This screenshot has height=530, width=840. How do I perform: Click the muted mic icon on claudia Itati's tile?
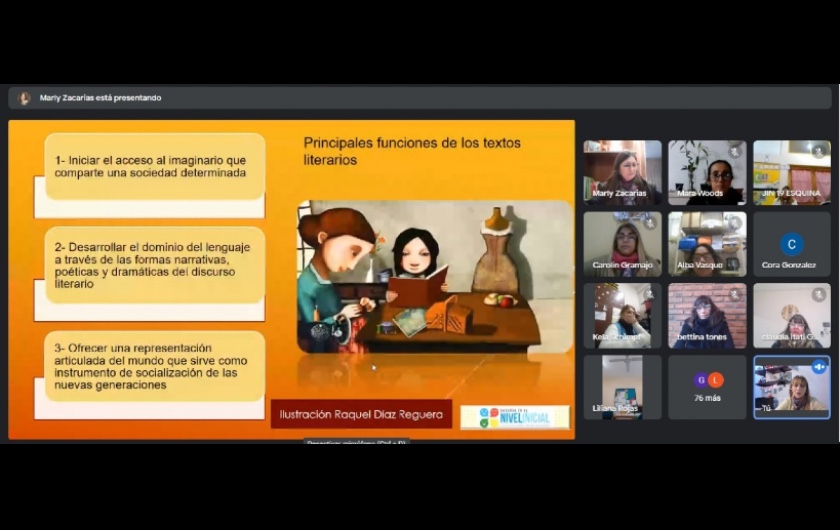(x=819, y=294)
